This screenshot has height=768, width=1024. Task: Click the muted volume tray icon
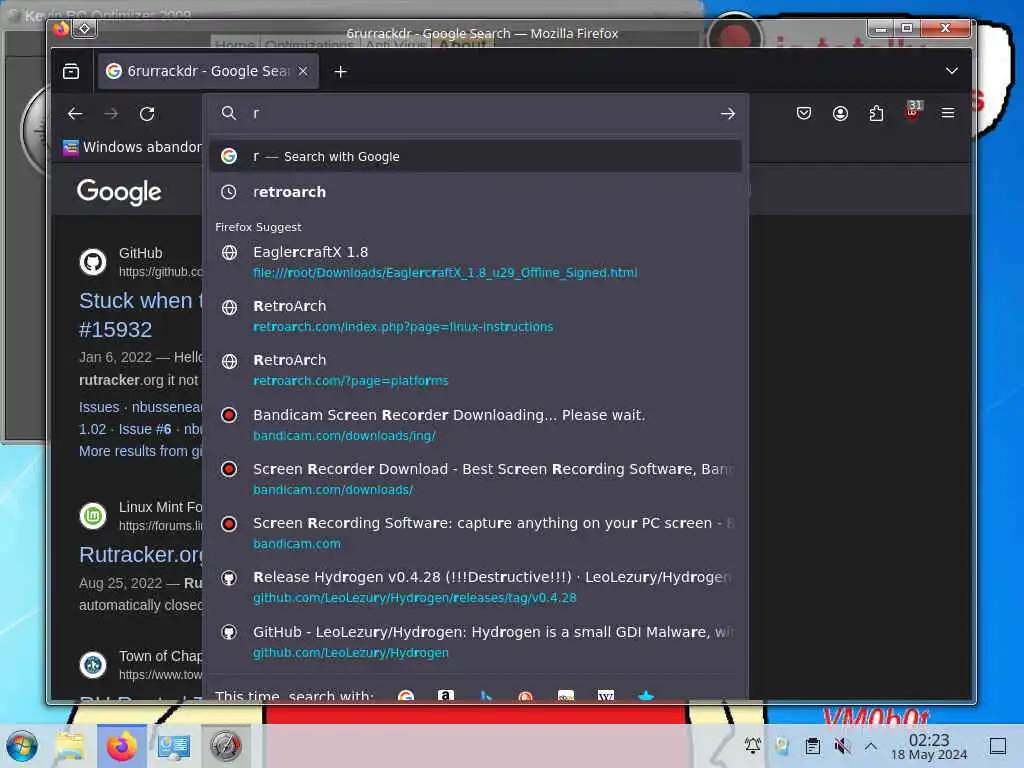[x=842, y=745]
